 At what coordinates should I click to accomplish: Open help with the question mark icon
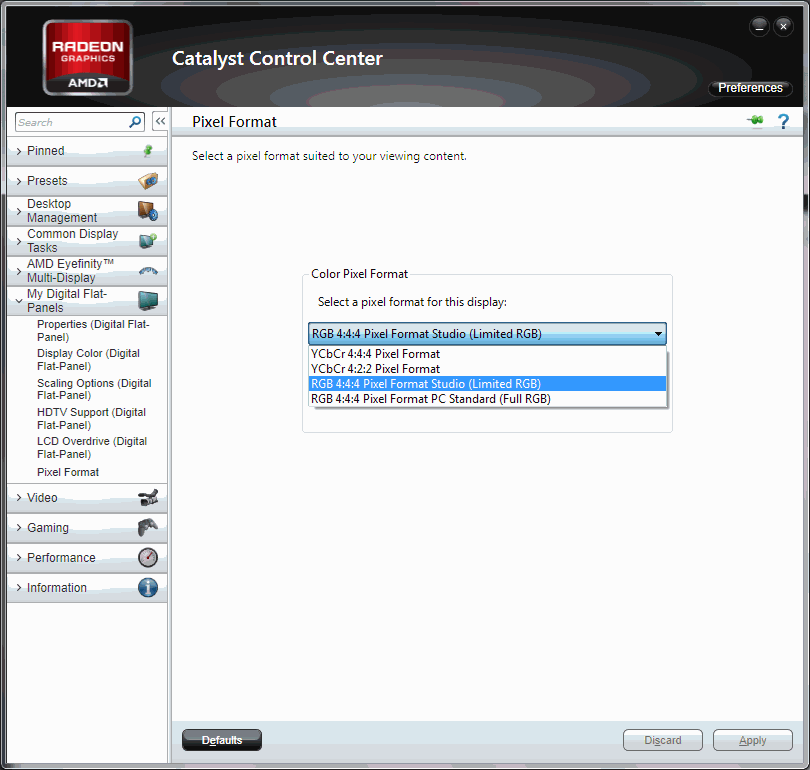click(x=783, y=122)
